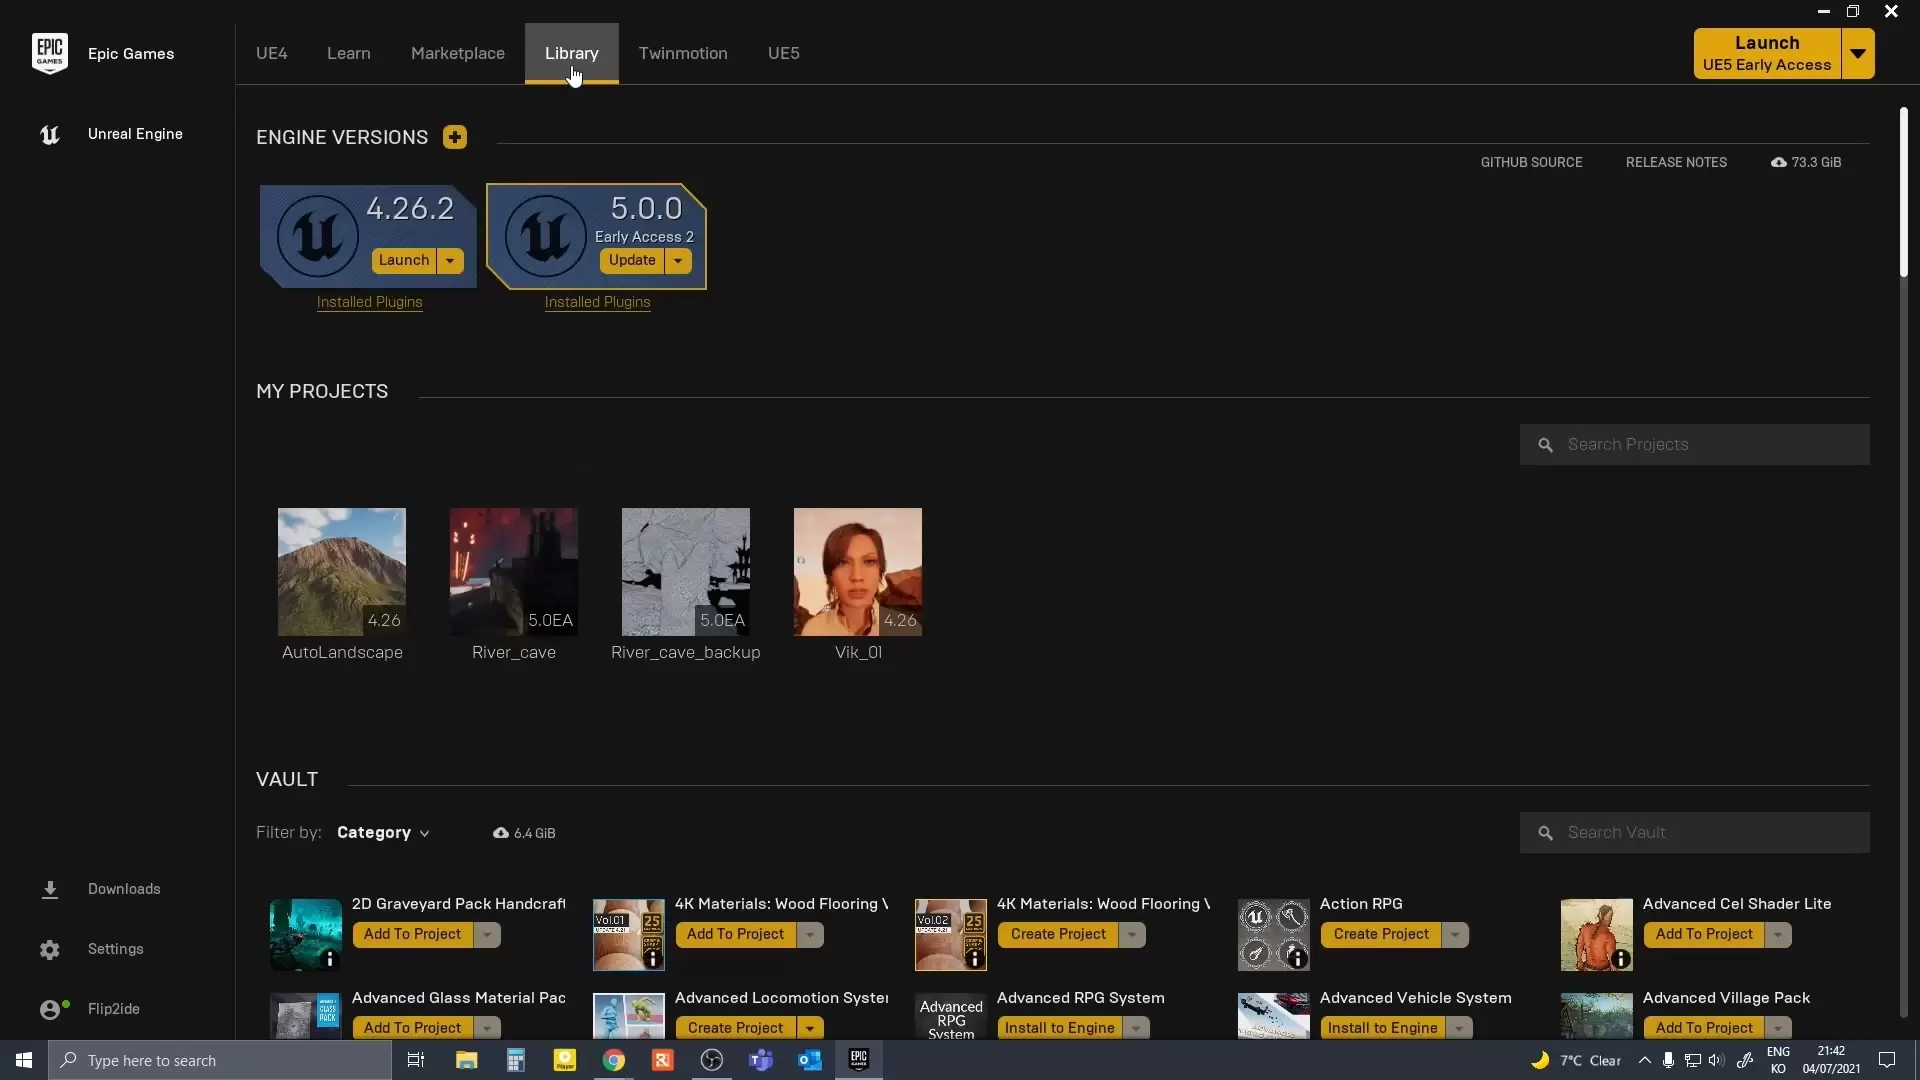
Task: Click the Search Projects input field
Action: pyautogui.click(x=1710, y=444)
